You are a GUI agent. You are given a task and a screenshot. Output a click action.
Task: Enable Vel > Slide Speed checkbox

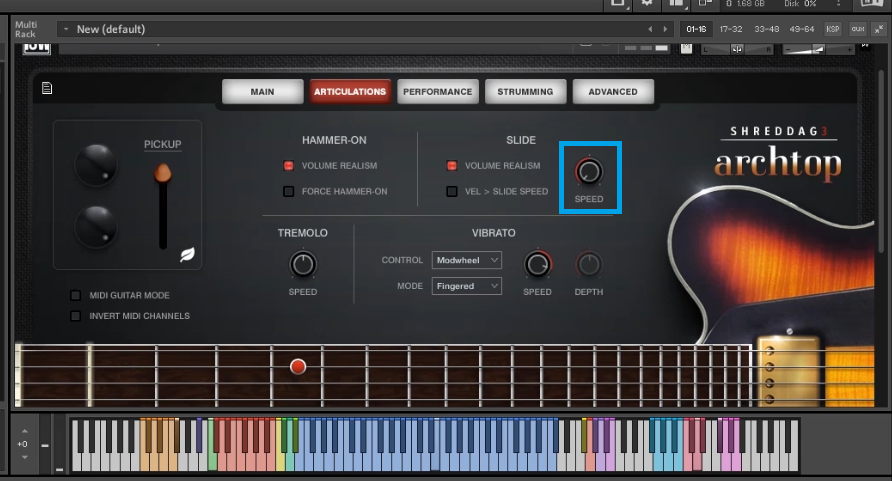click(x=452, y=192)
